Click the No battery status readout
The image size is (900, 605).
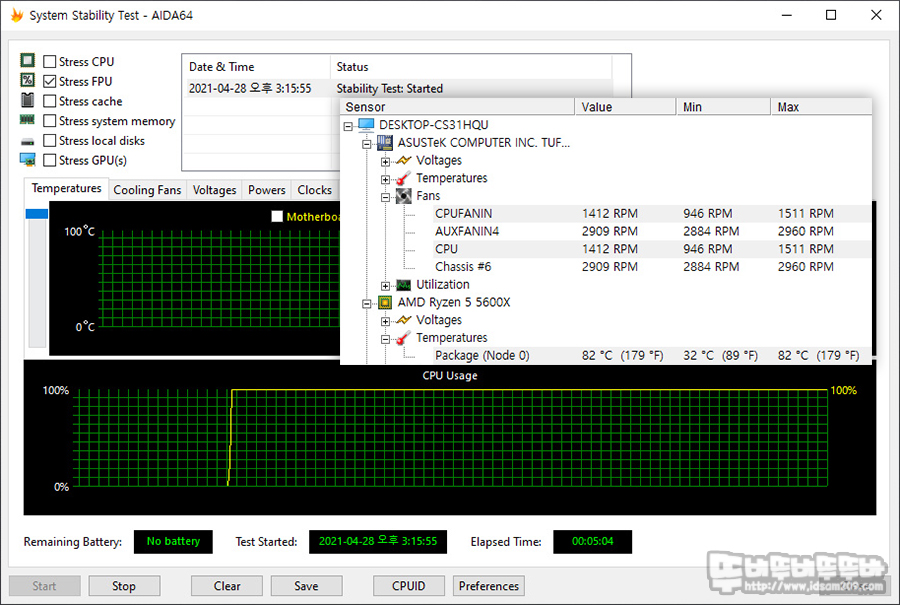tap(173, 541)
